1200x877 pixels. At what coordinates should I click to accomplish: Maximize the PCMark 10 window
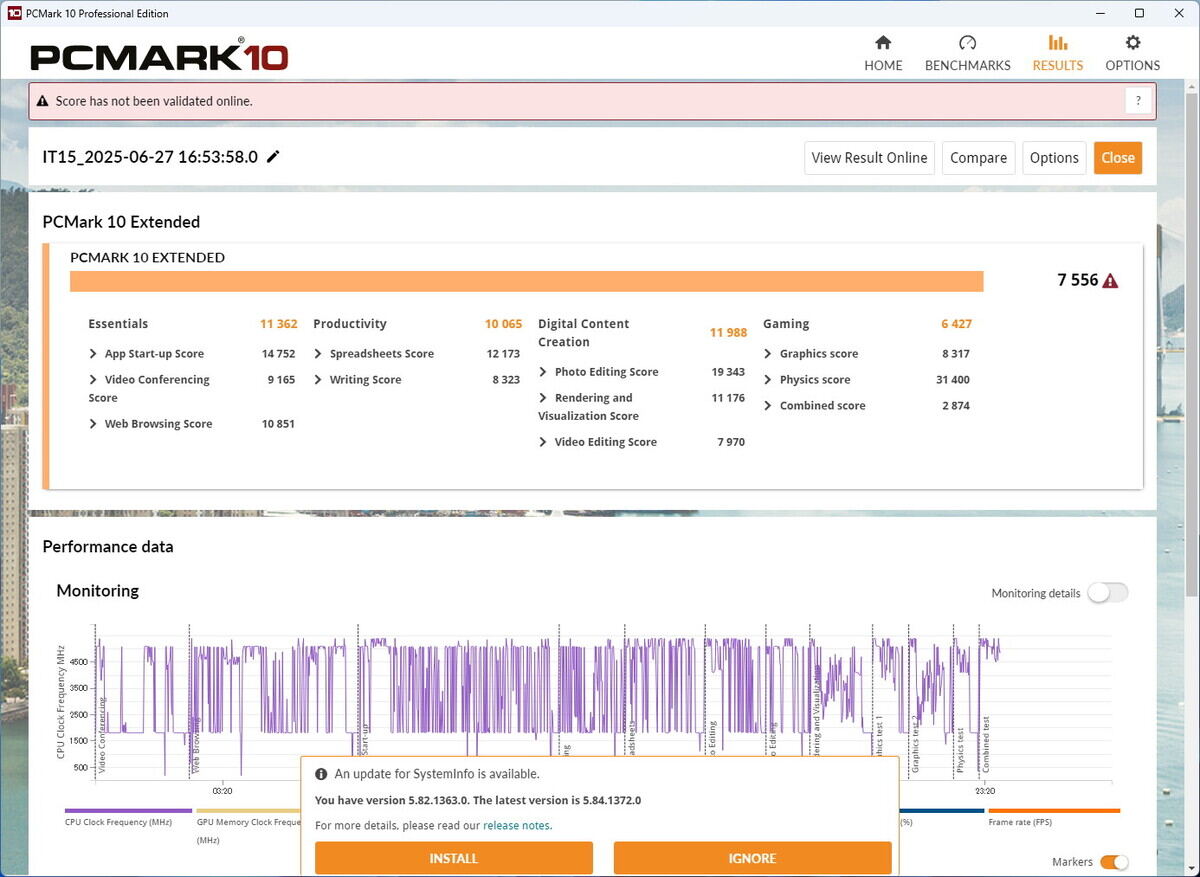coord(1139,13)
